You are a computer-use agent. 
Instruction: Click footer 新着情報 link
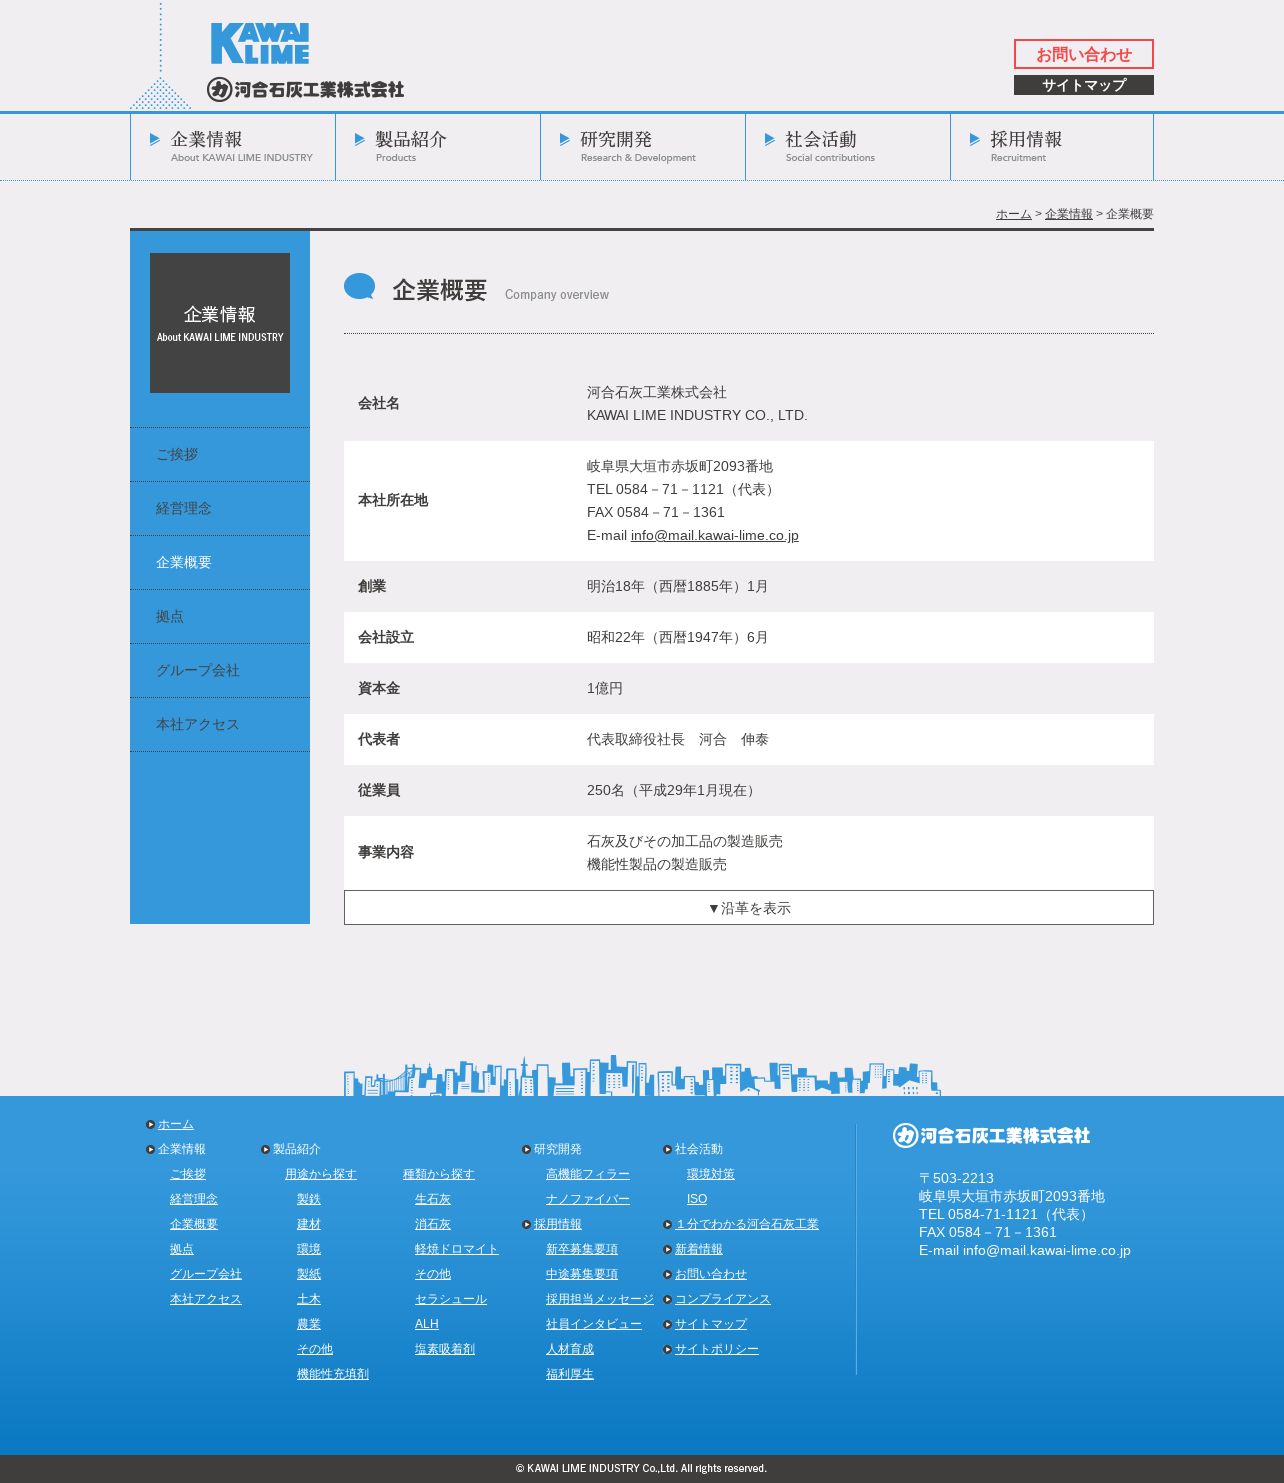click(x=699, y=1249)
